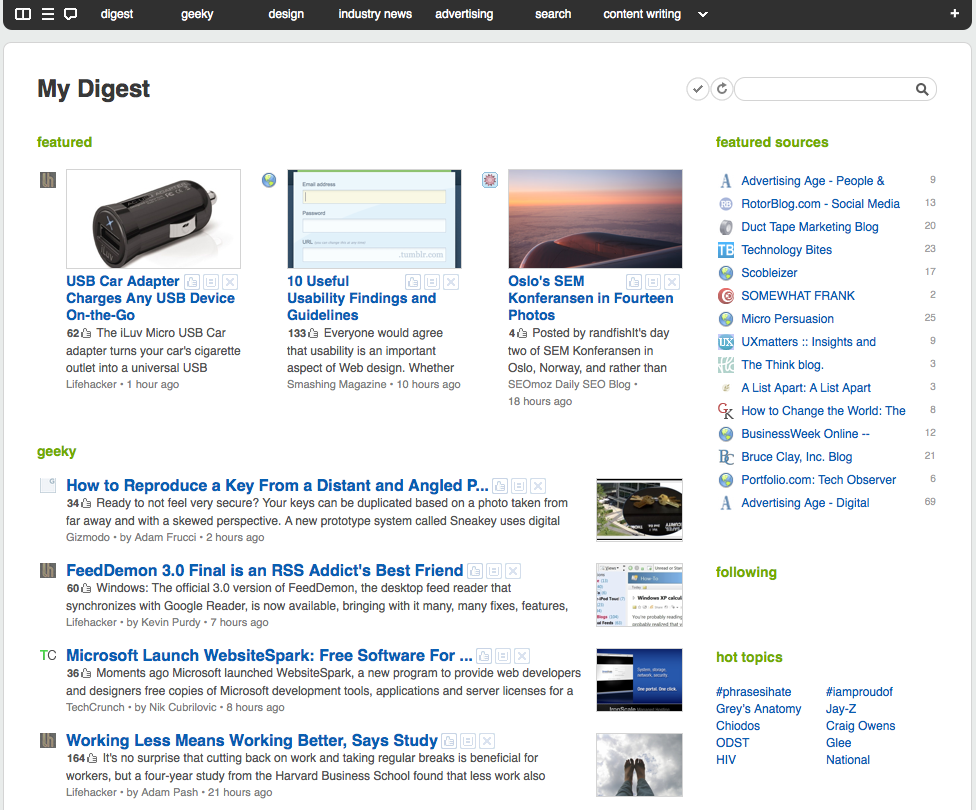Dismiss the 10 Useful Usability article

[451, 282]
